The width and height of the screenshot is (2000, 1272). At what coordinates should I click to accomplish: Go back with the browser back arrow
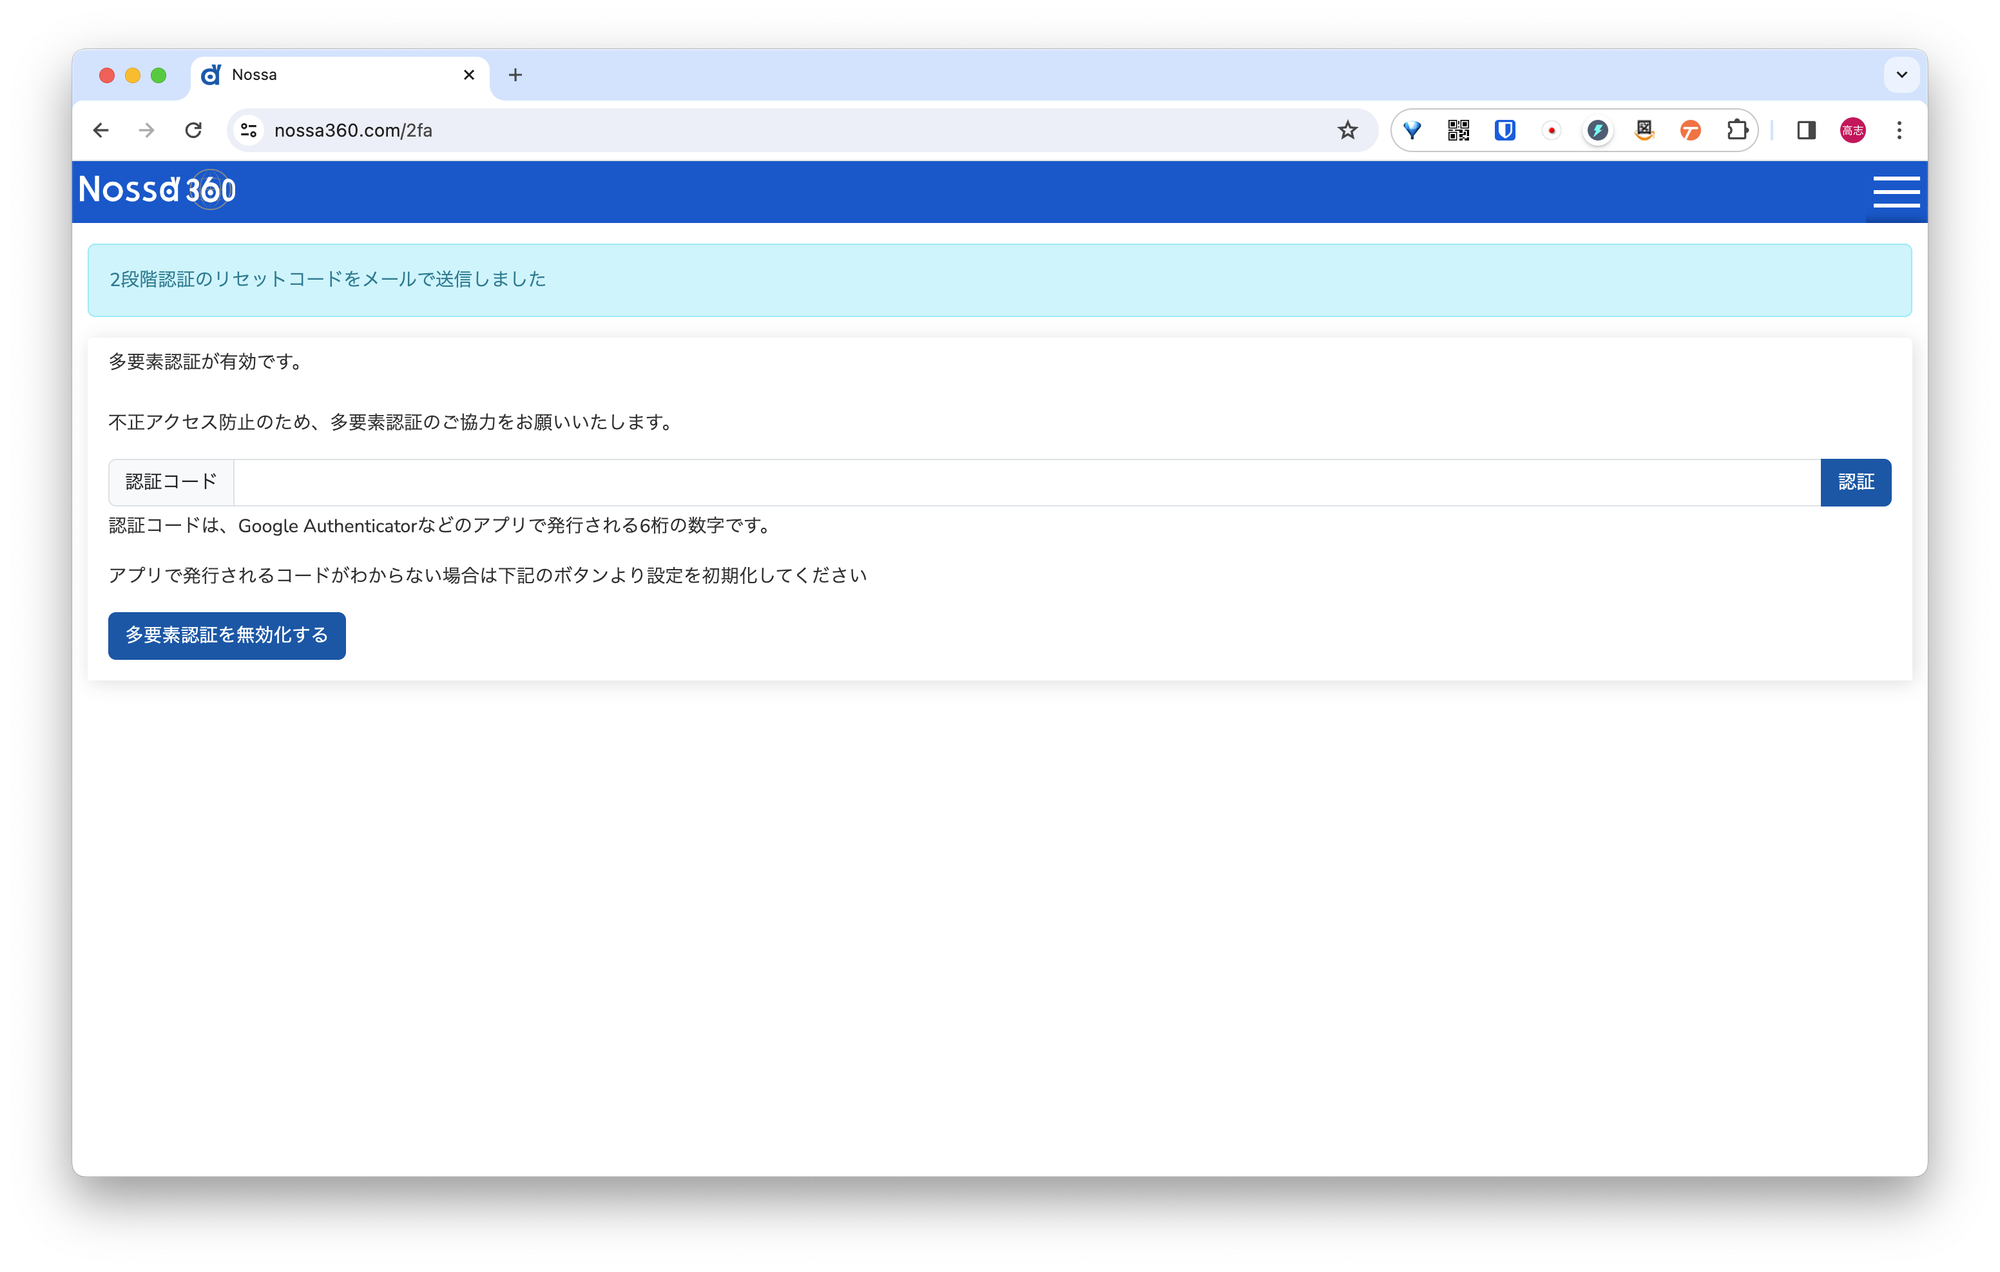click(x=101, y=130)
